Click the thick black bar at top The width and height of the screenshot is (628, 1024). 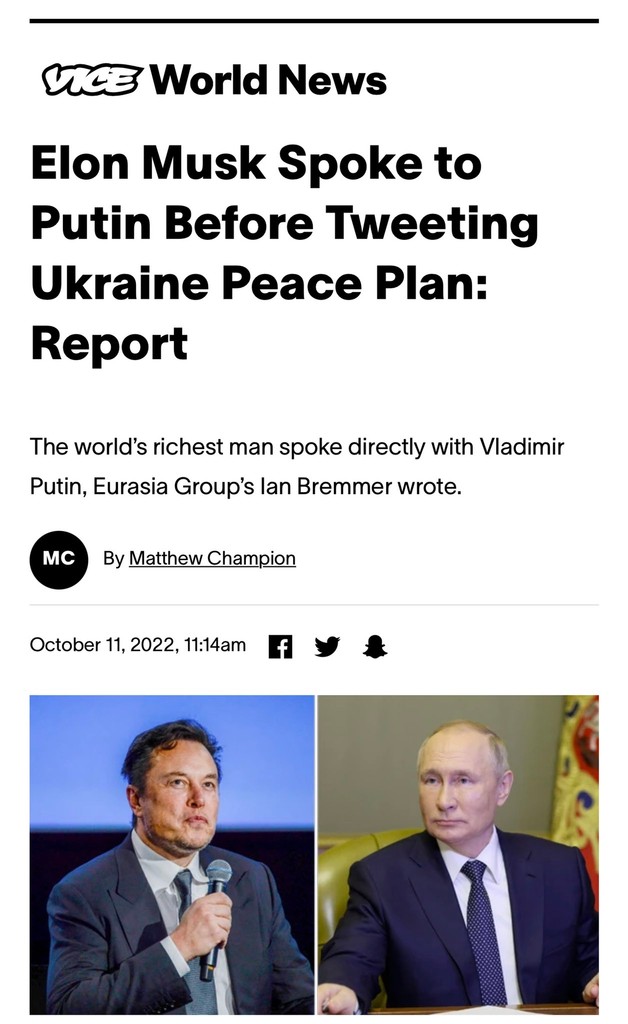coord(314,20)
